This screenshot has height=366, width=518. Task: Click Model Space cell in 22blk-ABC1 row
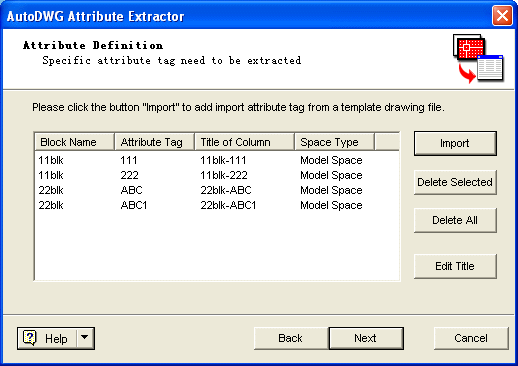click(x=331, y=205)
